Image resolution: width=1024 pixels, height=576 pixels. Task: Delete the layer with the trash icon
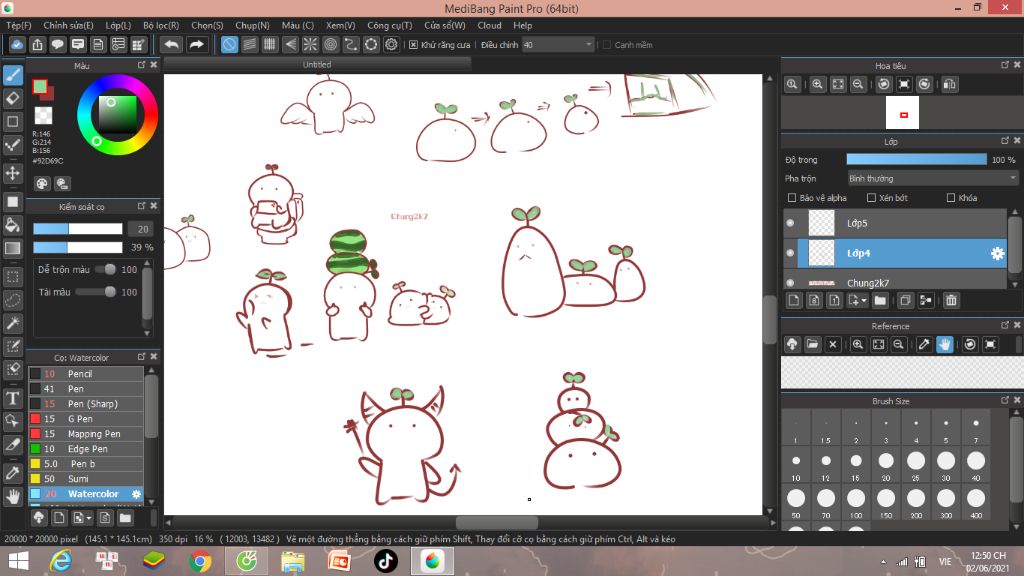click(951, 300)
